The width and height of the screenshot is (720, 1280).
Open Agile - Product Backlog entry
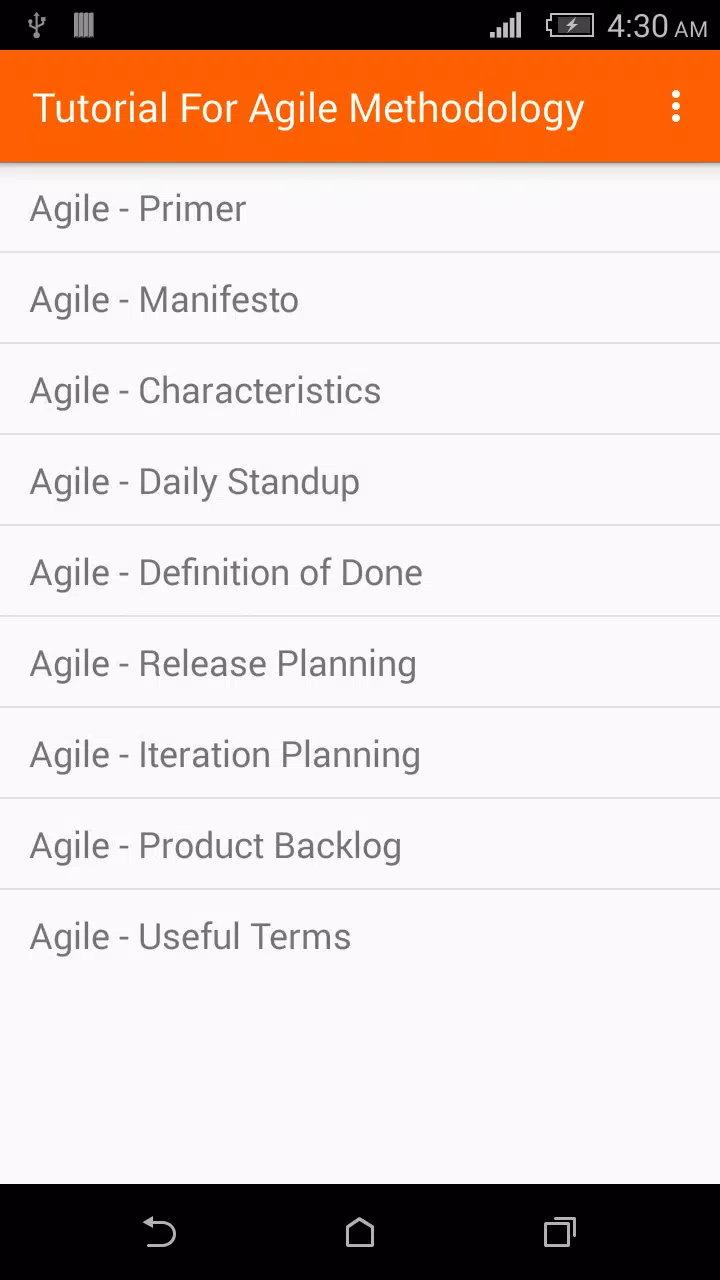[x=360, y=844]
